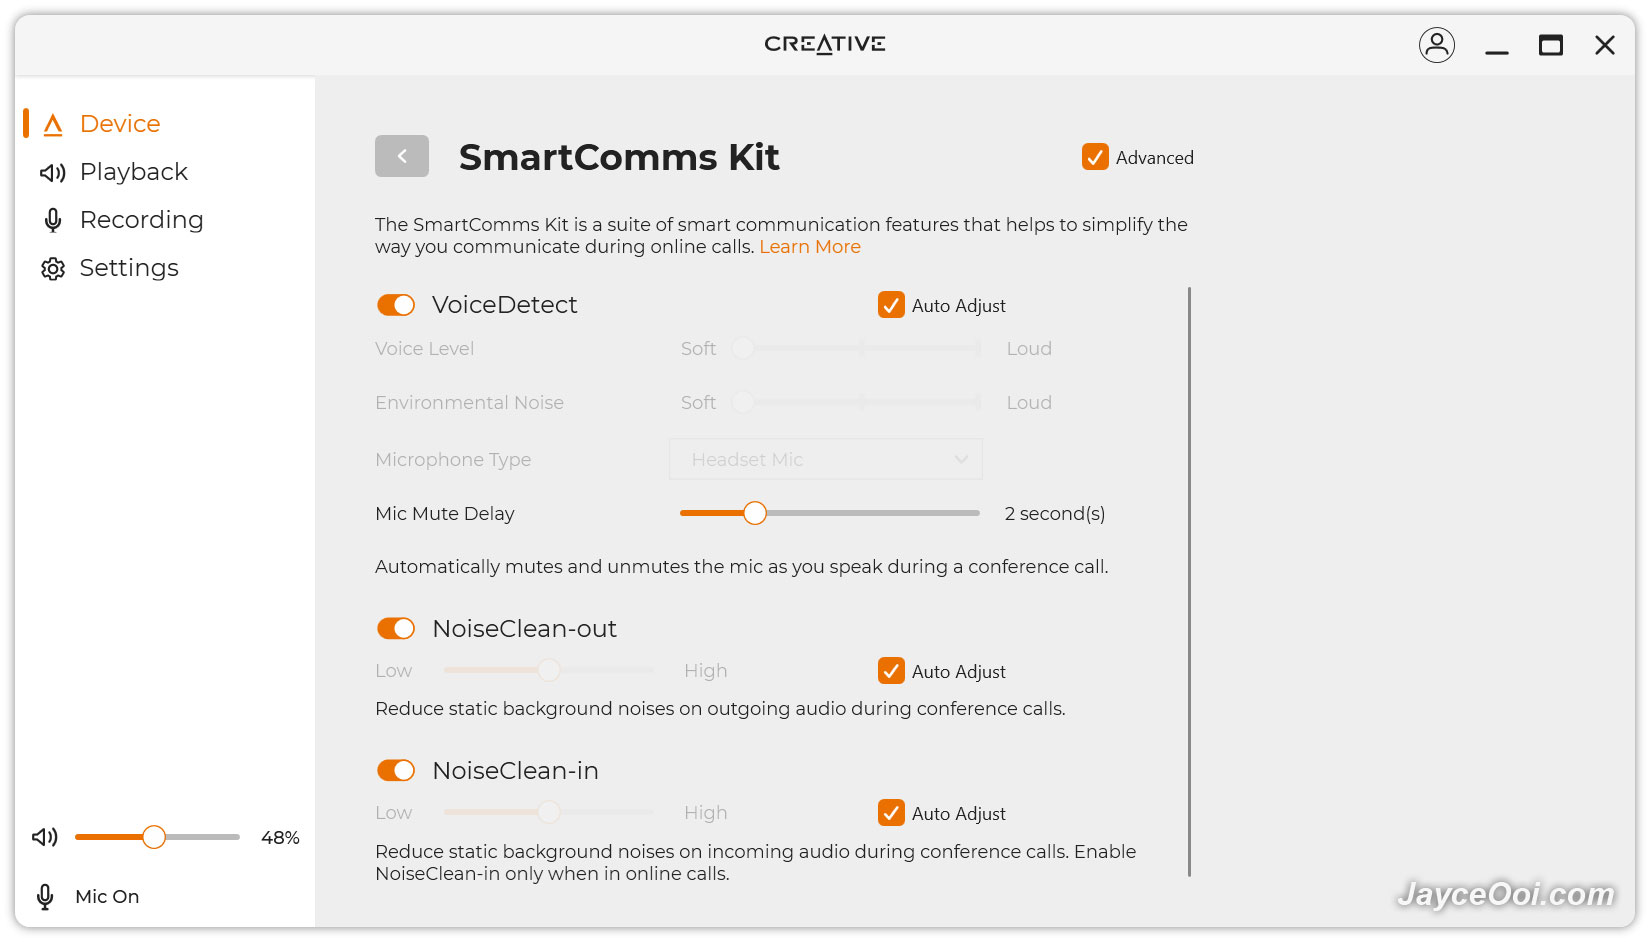The width and height of the screenshot is (1650, 942).
Task: Open the Recording section
Action: pos(142,220)
